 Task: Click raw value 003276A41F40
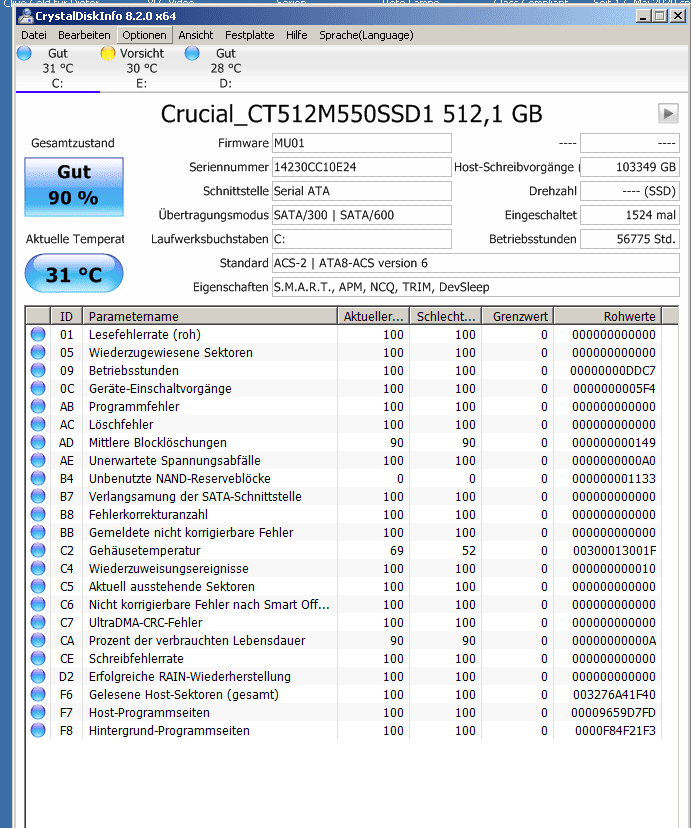[x=614, y=694]
